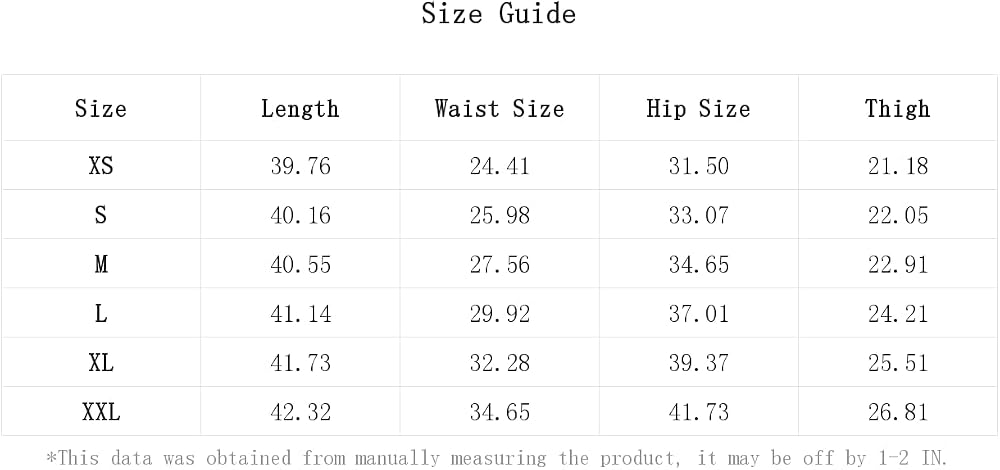Click the Size Guide title
The width and height of the screenshot is (1000, 470).
pos(499,14)
